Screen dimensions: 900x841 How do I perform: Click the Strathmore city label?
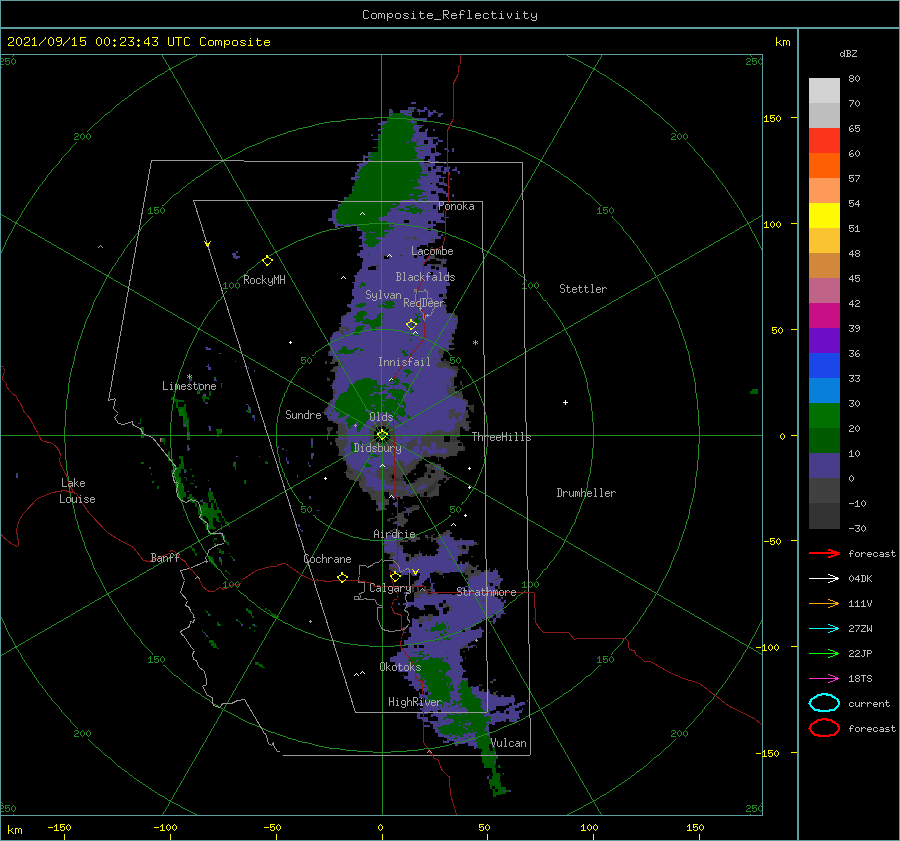486,591
